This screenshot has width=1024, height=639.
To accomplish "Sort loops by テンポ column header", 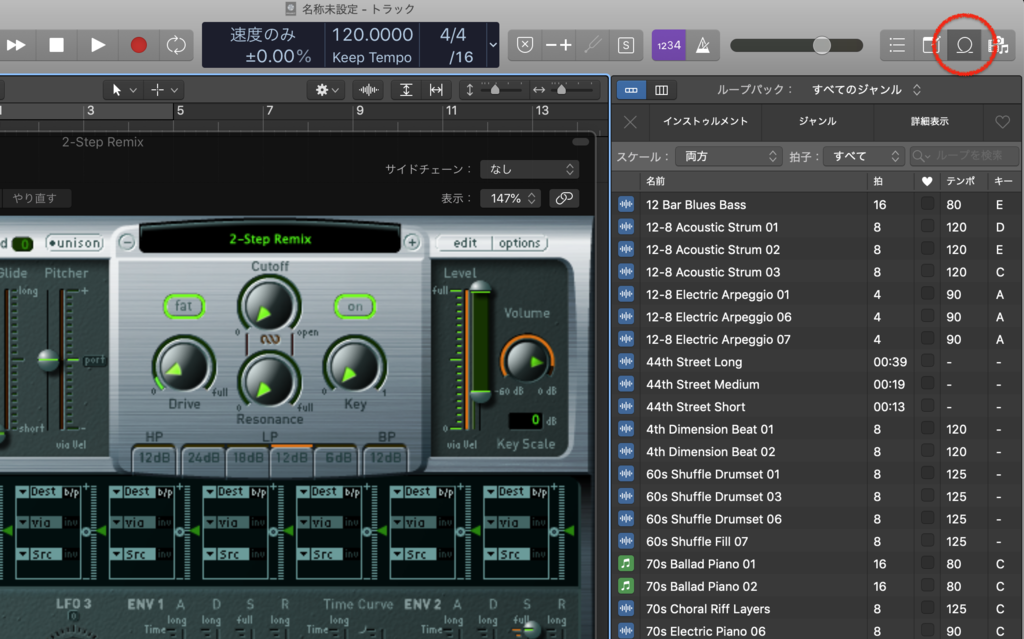I will pos(961,181).
